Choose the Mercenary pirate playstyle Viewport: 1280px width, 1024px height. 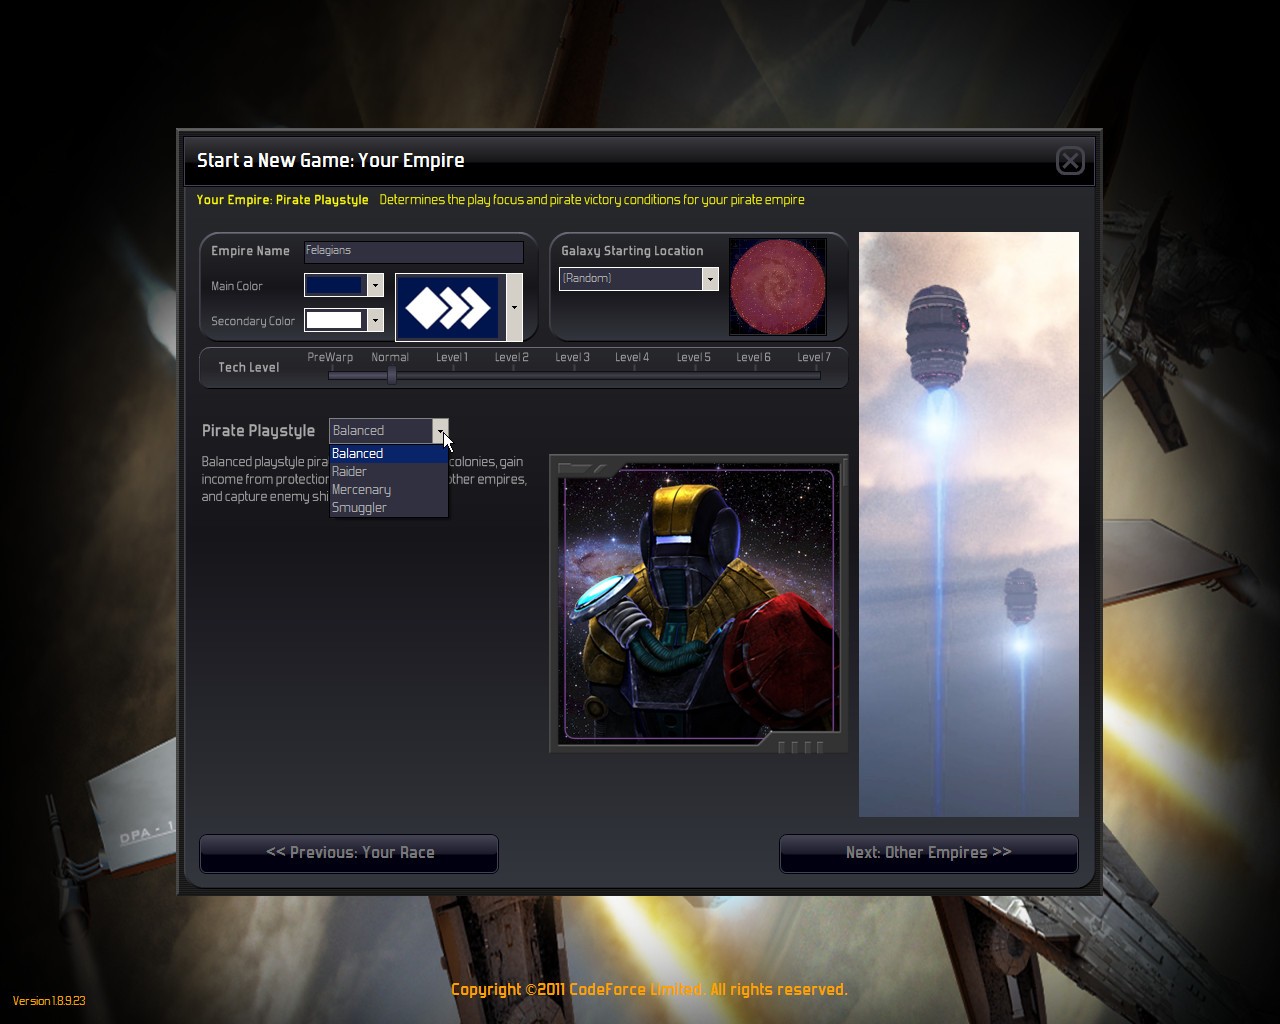click(x=387, y=490)
